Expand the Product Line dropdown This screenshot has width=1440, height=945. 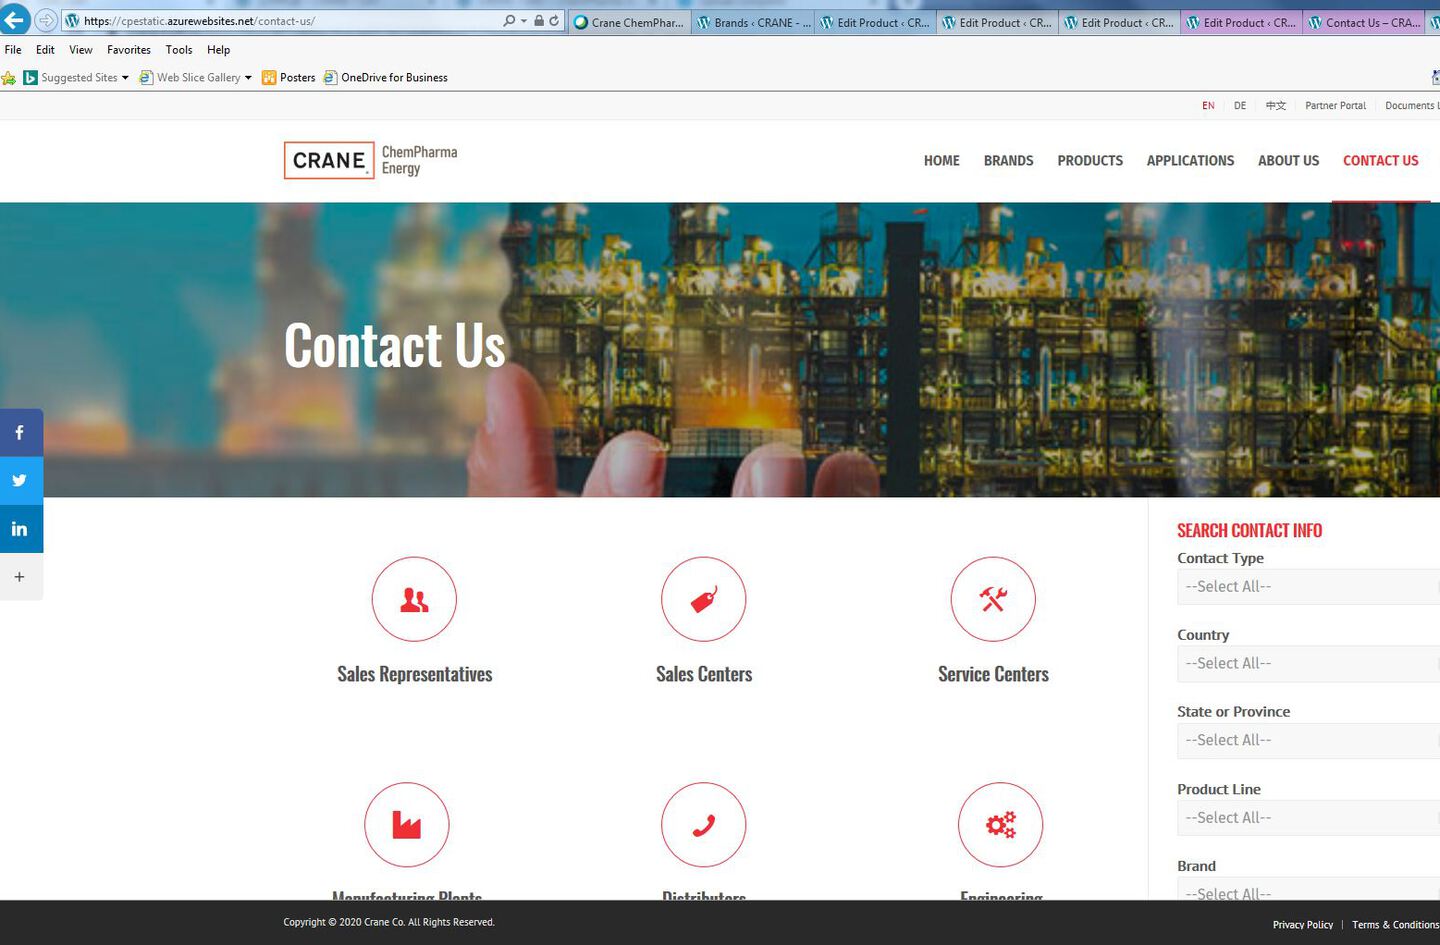tap(1307, 818)
